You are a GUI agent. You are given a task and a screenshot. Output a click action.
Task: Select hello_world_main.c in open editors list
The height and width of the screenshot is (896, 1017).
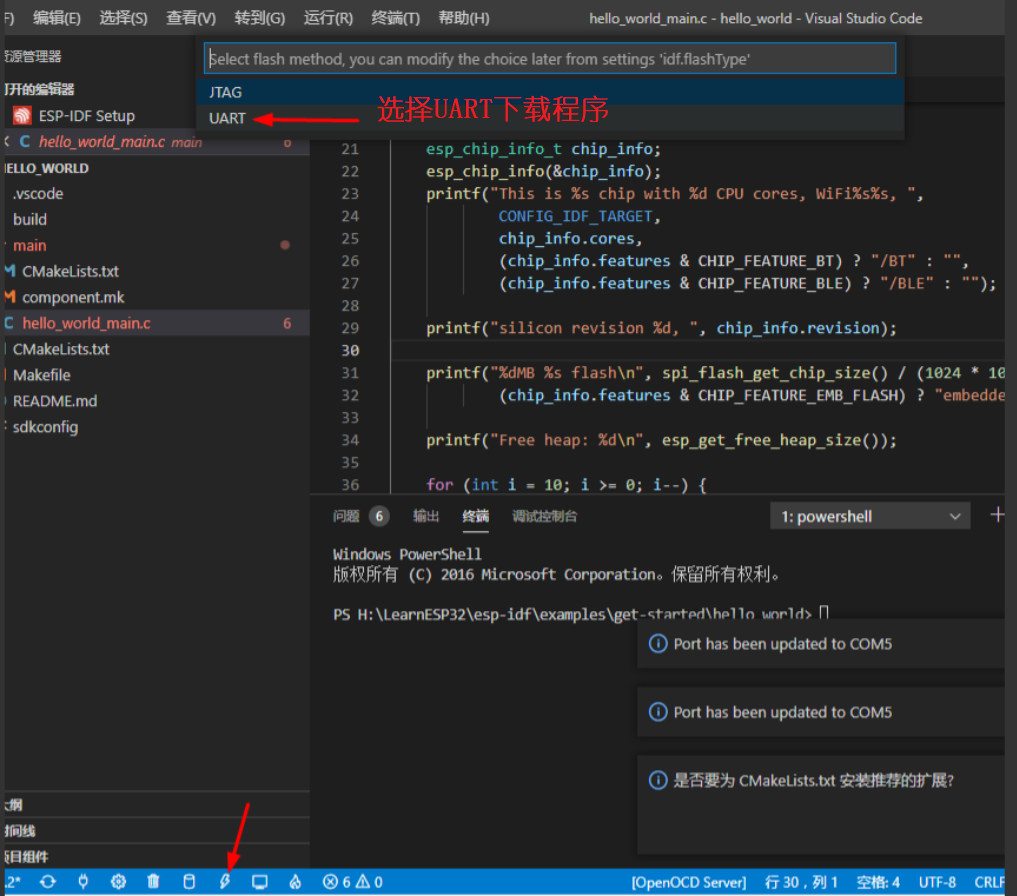tap(156, 141)
